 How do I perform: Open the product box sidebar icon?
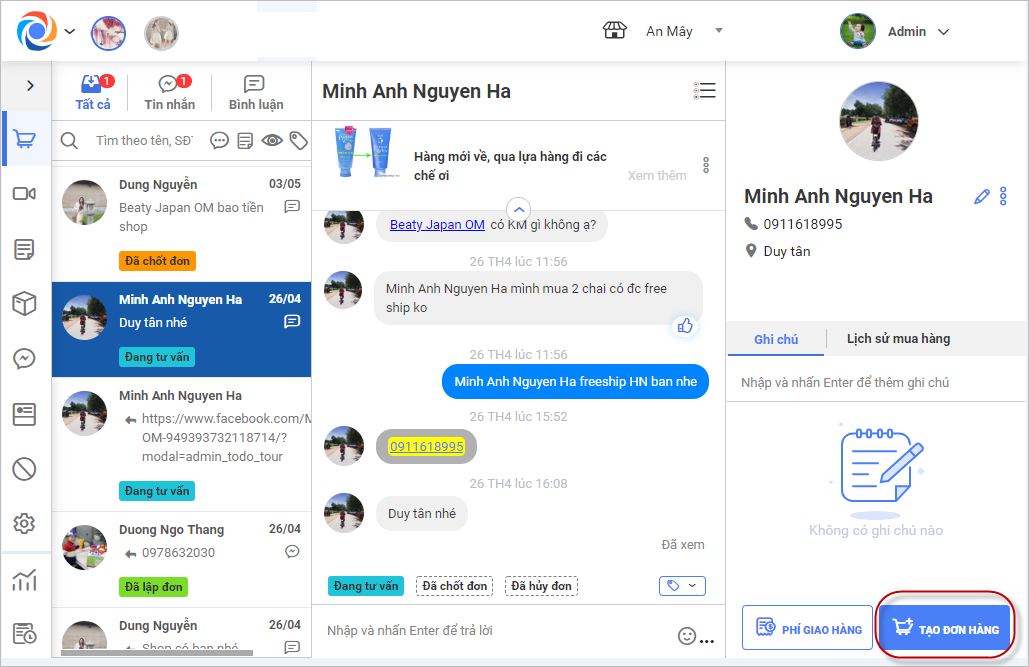[25, 303]
